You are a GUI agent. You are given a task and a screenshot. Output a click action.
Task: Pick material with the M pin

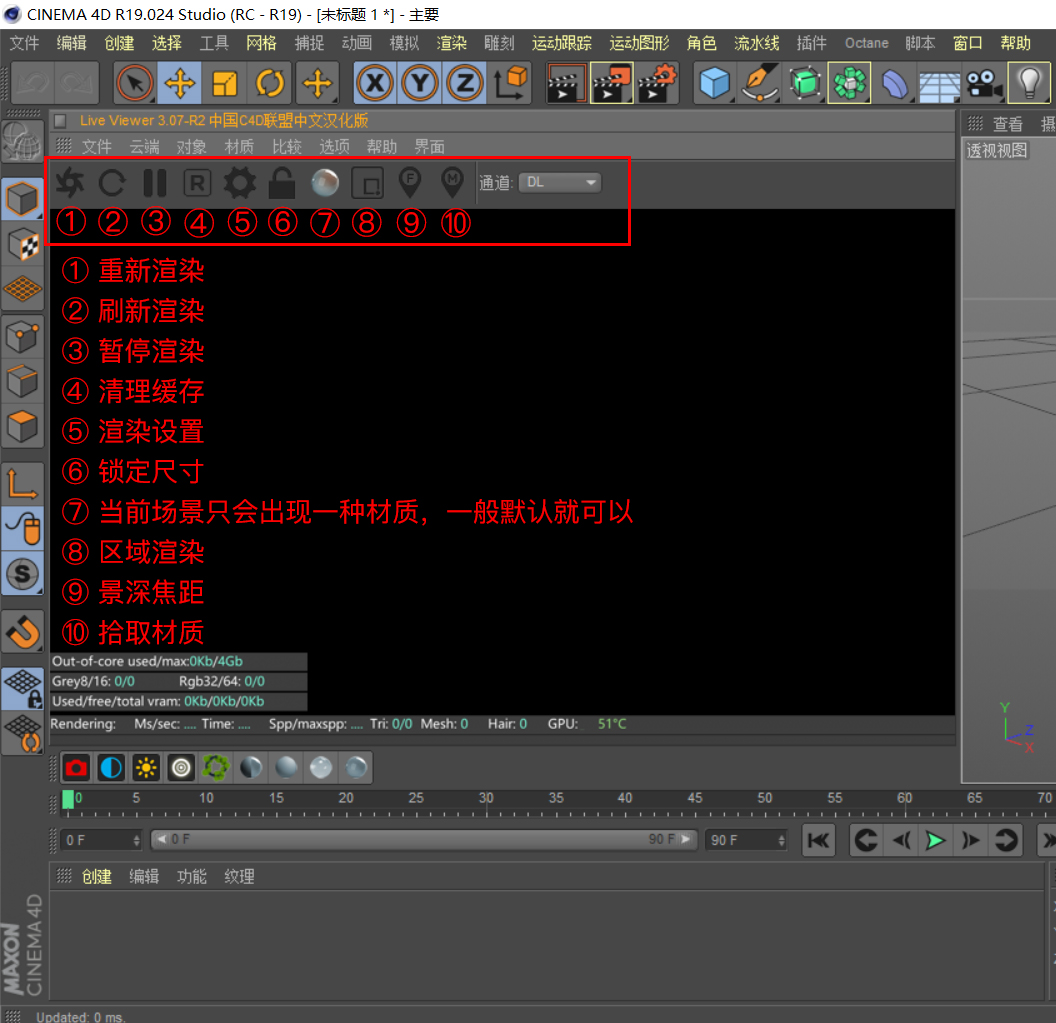tap(453, 183)
